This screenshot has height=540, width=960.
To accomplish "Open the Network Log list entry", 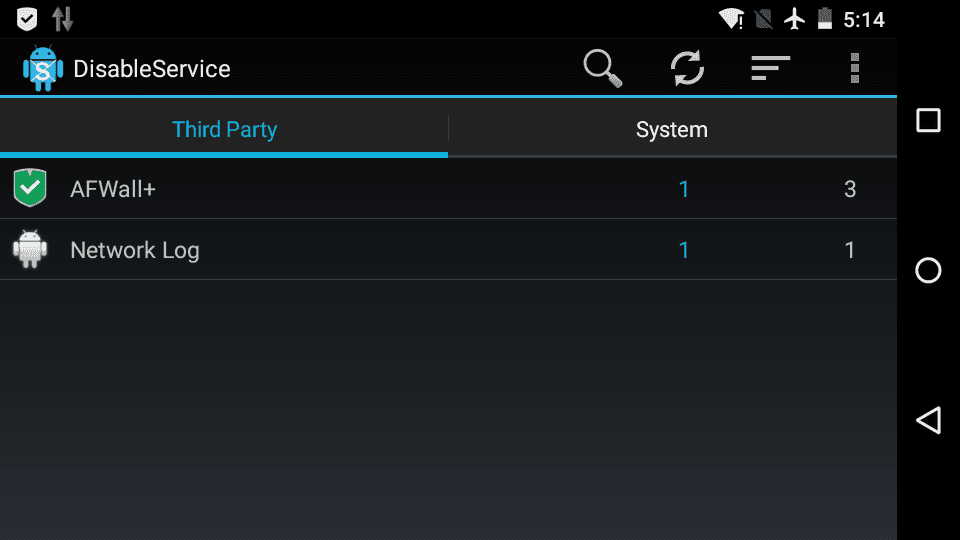I will click(448, 250).
